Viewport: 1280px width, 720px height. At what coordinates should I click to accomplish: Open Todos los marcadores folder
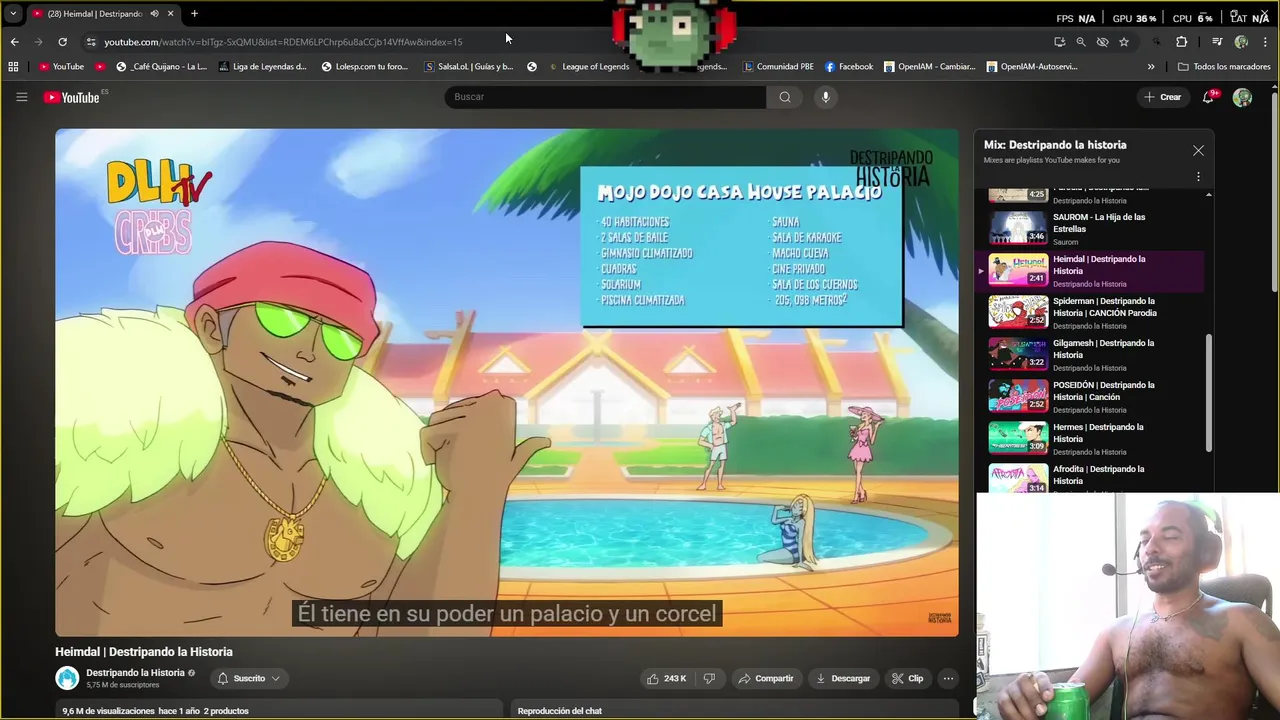pos(1224,67)
